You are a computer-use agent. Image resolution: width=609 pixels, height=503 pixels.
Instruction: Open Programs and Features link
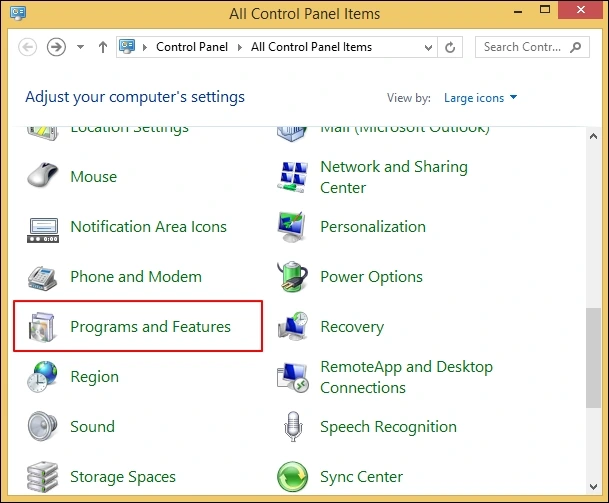pyautogui.click(x=150, y=327)
